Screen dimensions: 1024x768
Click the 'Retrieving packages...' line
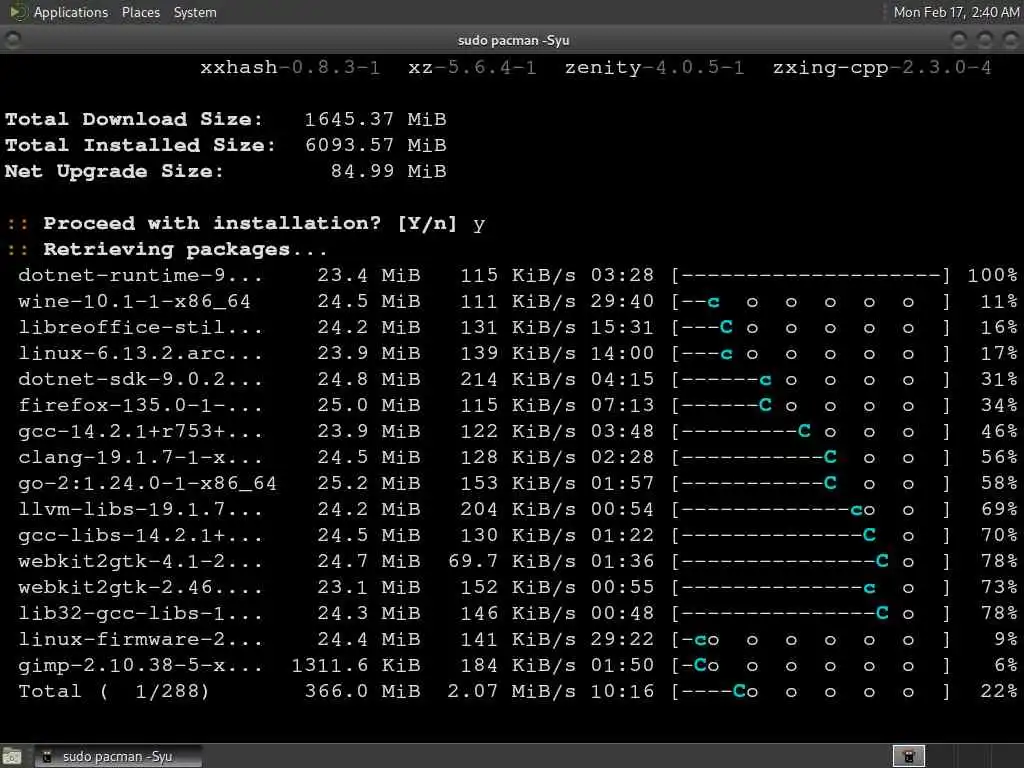(167, 249)
